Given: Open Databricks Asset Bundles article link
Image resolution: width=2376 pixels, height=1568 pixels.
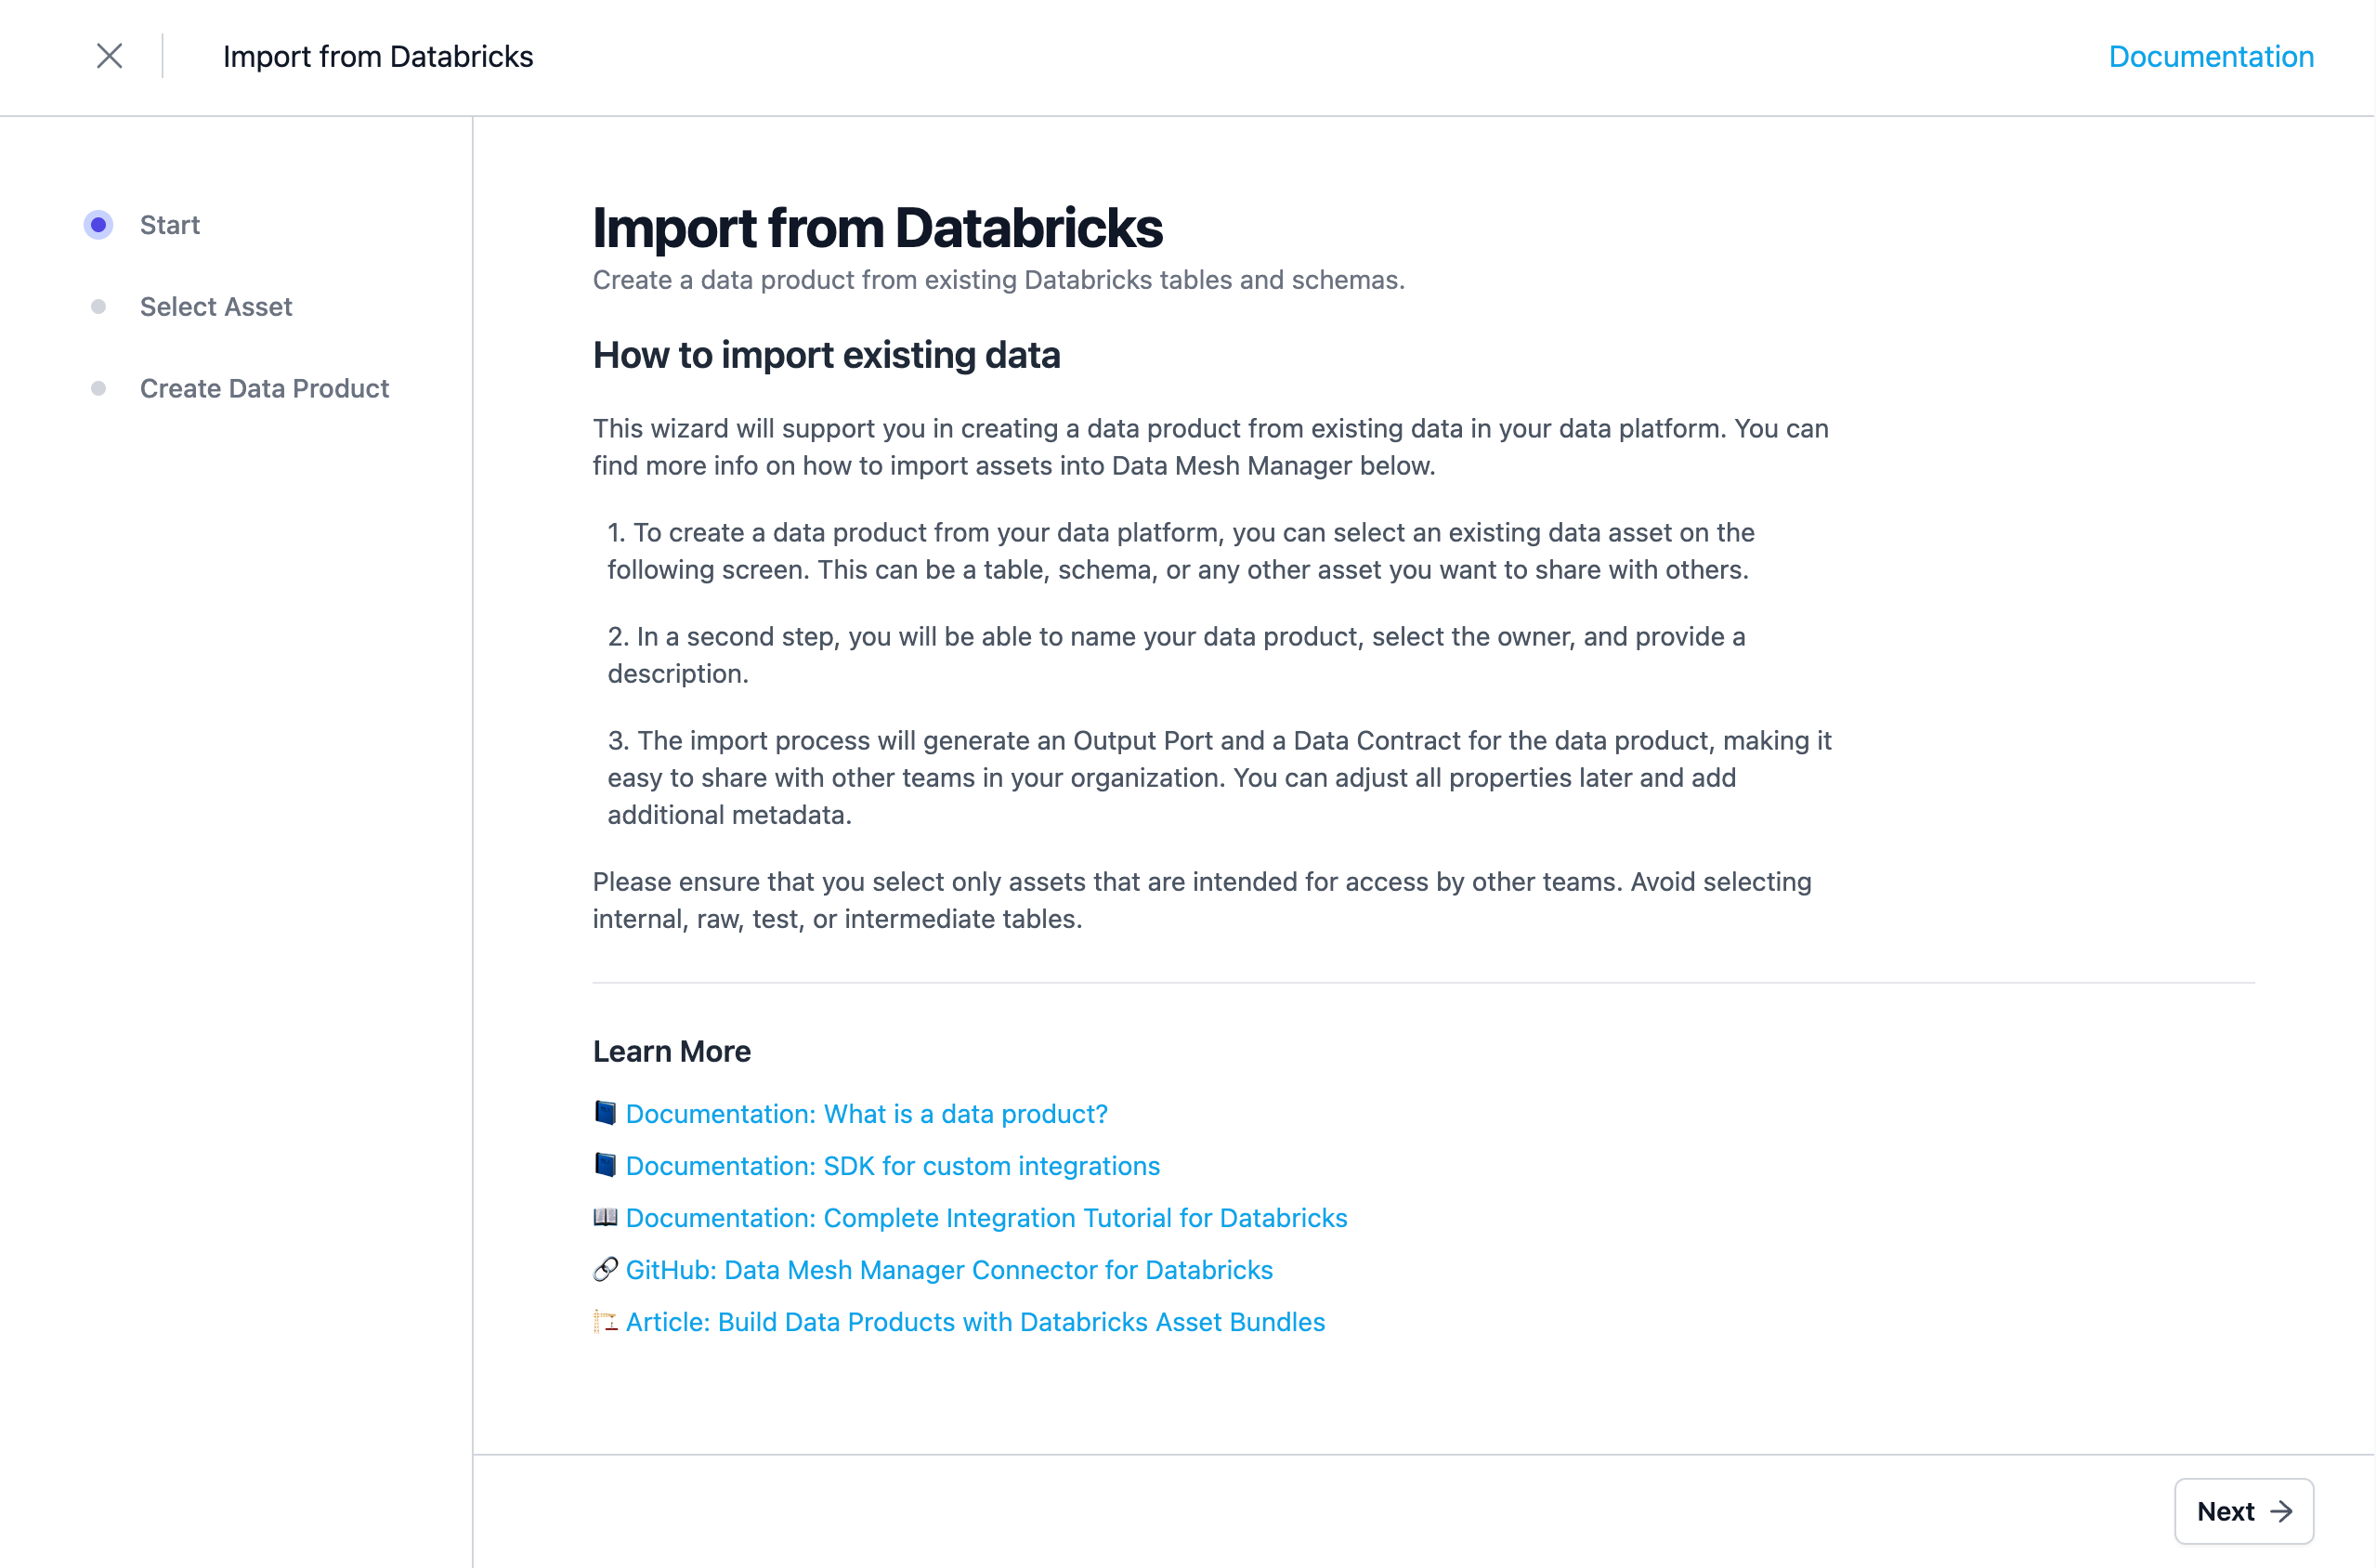Looking at the screenshot, I should click(x=975, y=1322).
